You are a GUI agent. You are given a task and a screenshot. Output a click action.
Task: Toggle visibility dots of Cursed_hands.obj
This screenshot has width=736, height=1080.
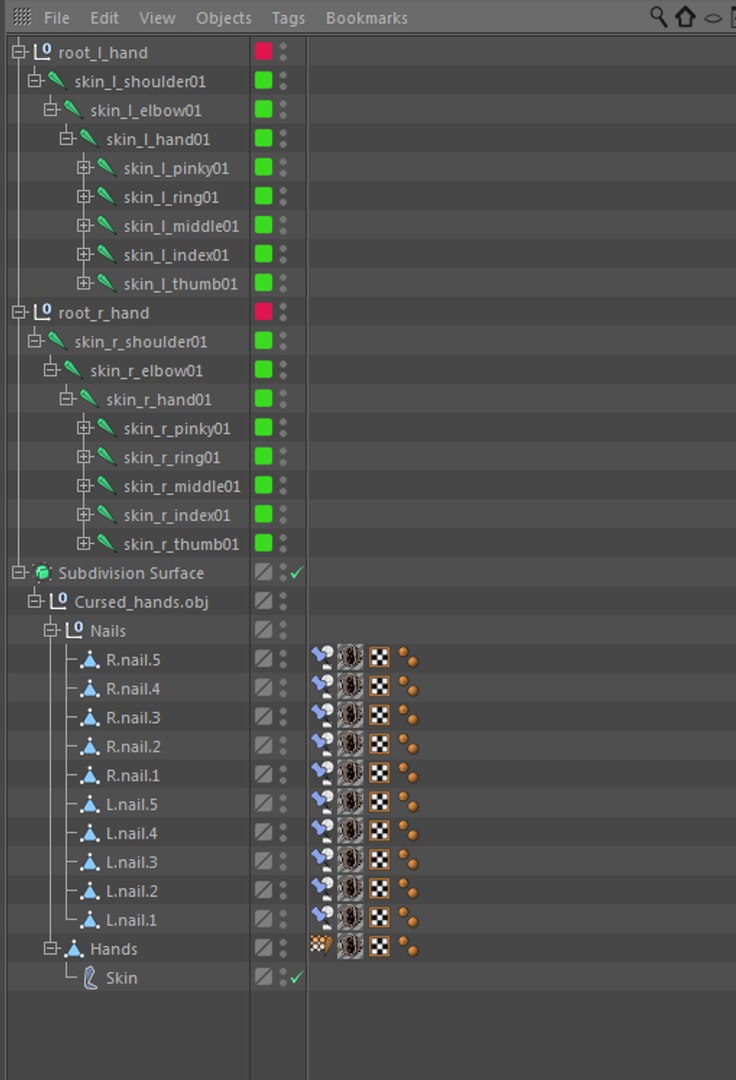point(283,601)
